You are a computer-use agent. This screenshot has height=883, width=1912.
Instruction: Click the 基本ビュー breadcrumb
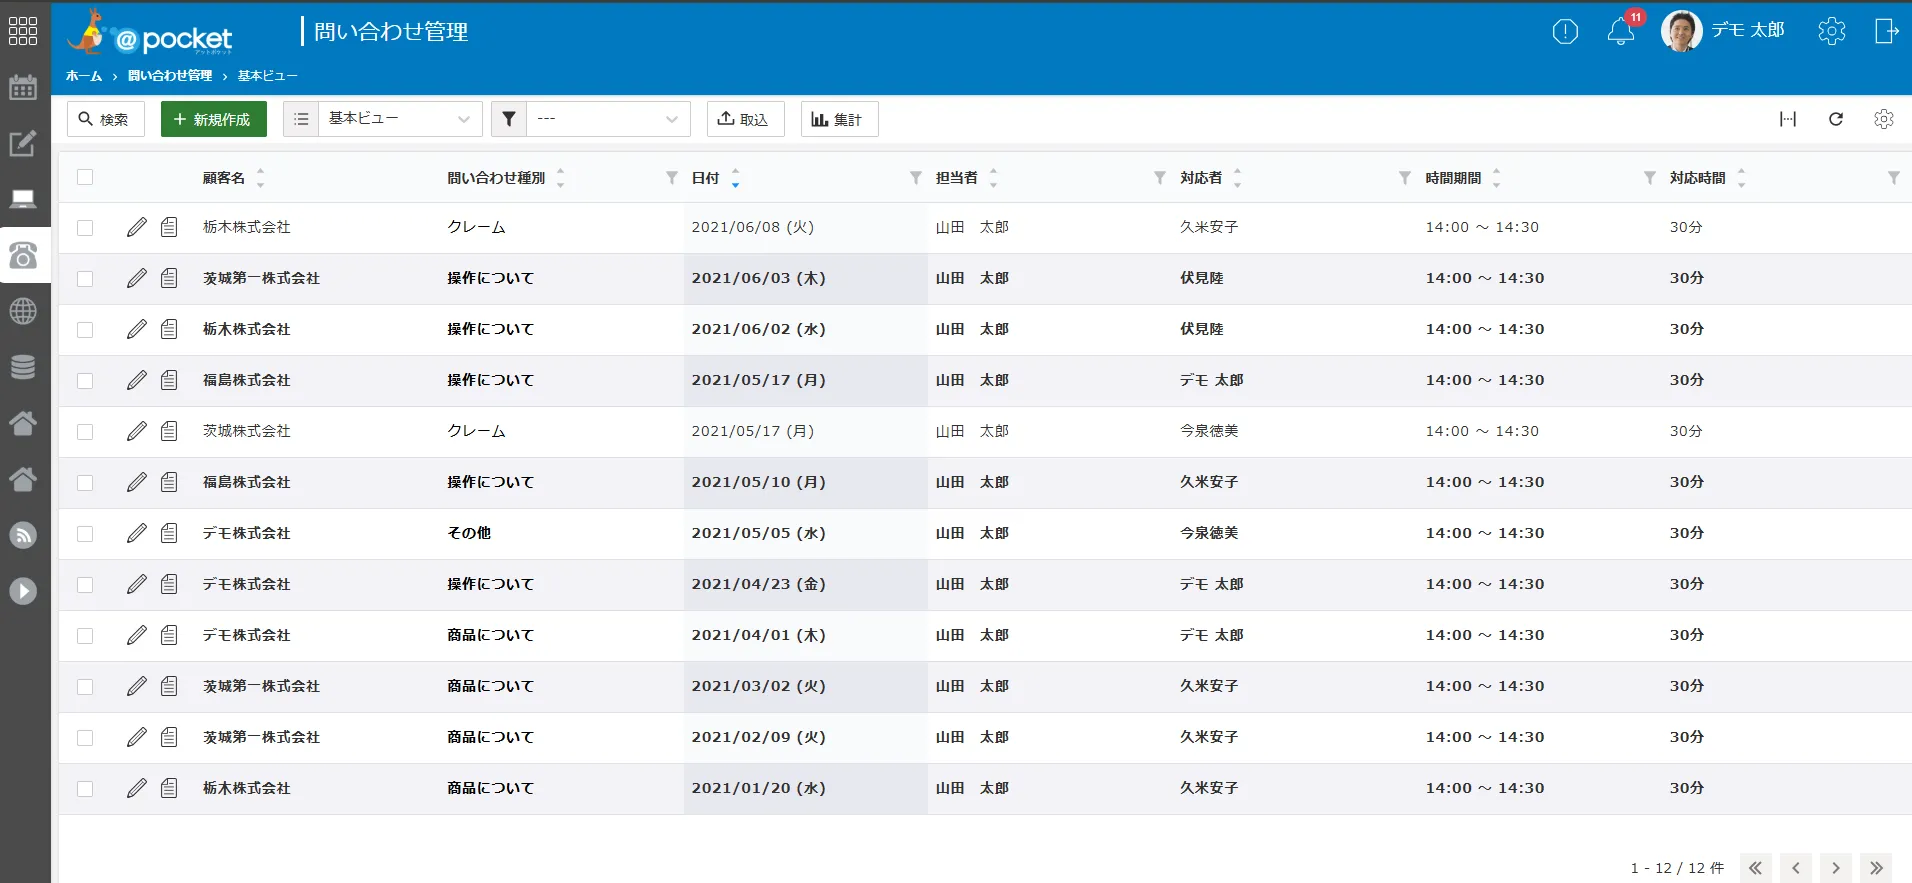[267, 76]
